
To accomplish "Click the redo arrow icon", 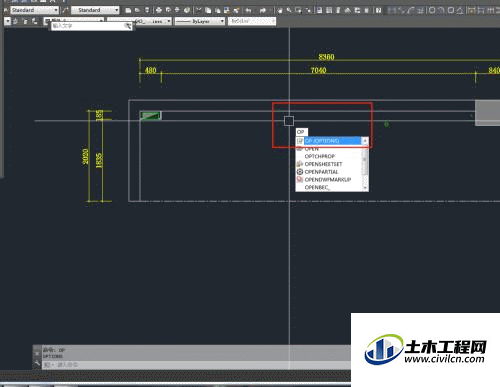I will [x=262, y=11].
